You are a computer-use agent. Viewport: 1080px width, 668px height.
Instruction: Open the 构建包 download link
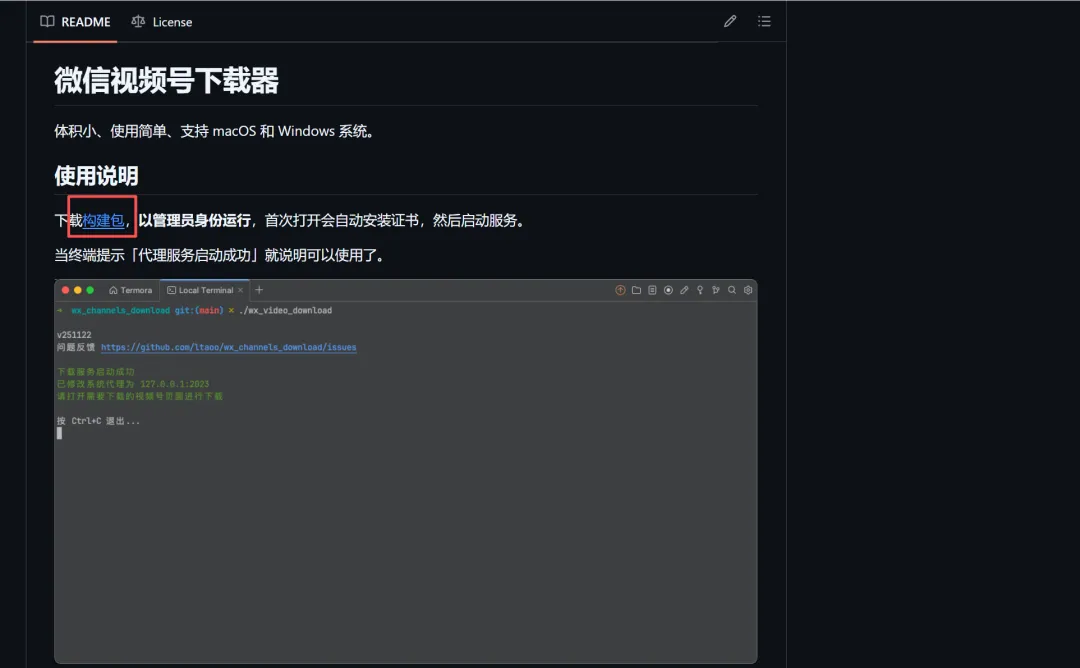tap(103, 220)
